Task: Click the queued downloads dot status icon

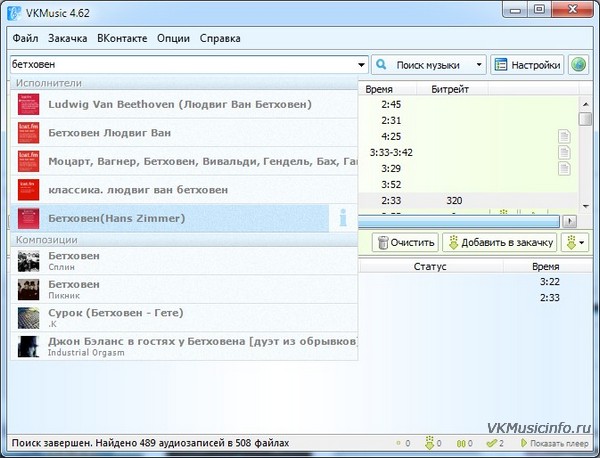Action: pos(399,443)
